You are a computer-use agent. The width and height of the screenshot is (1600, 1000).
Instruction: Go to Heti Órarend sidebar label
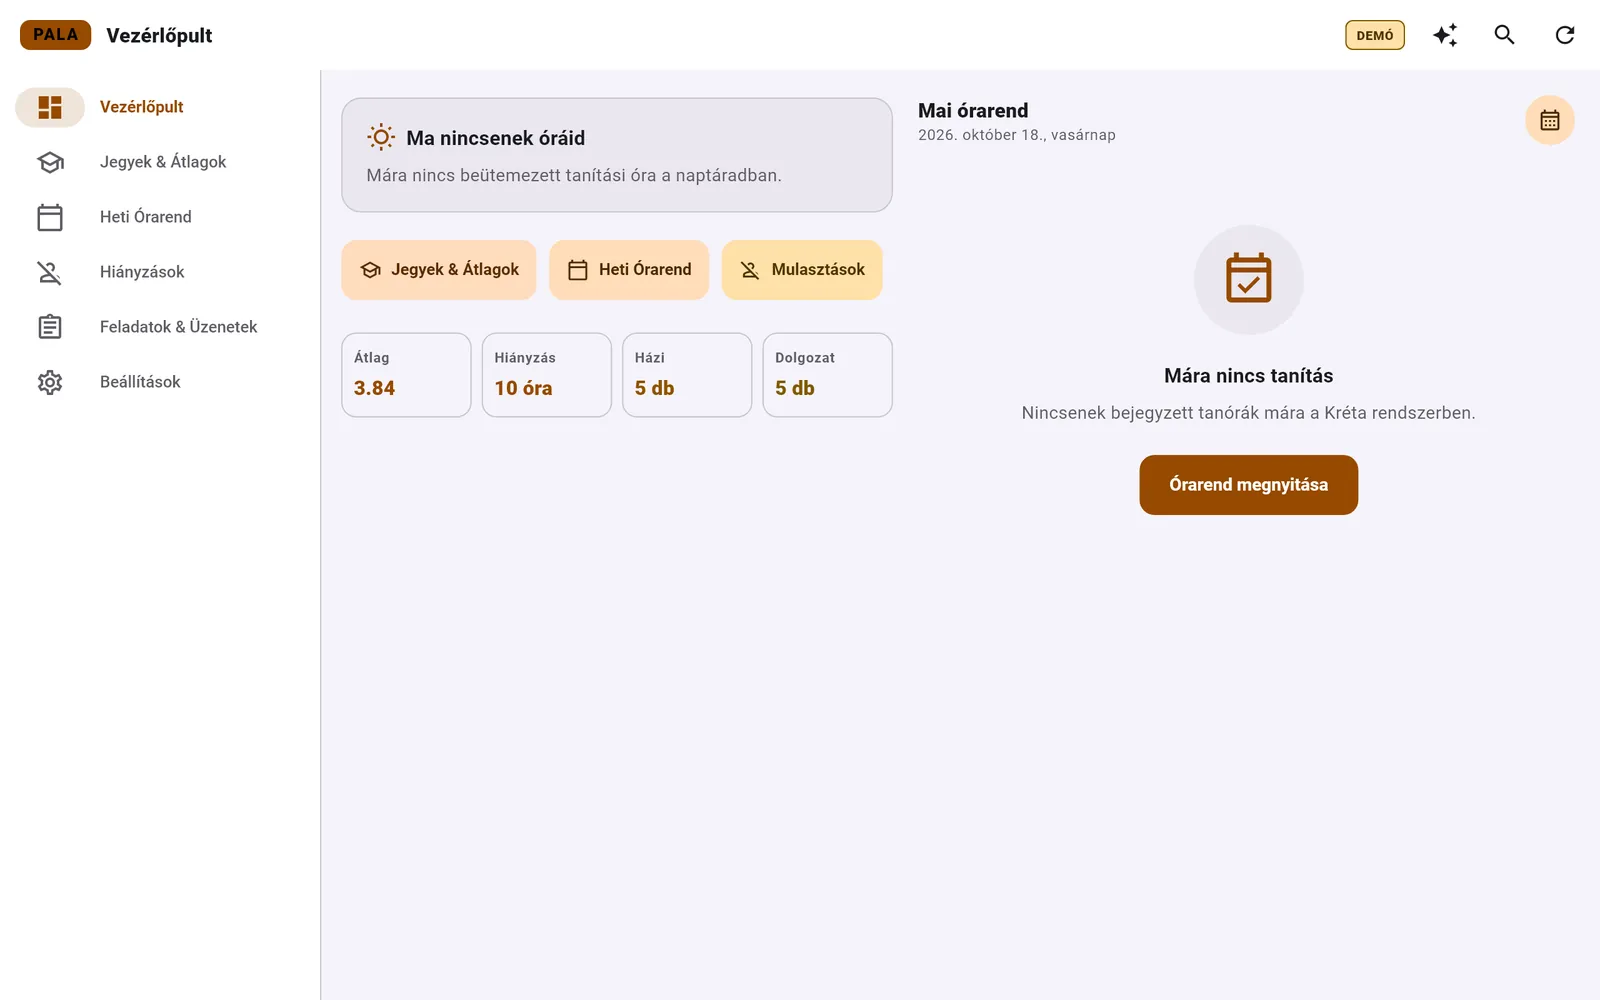point(146,217)
